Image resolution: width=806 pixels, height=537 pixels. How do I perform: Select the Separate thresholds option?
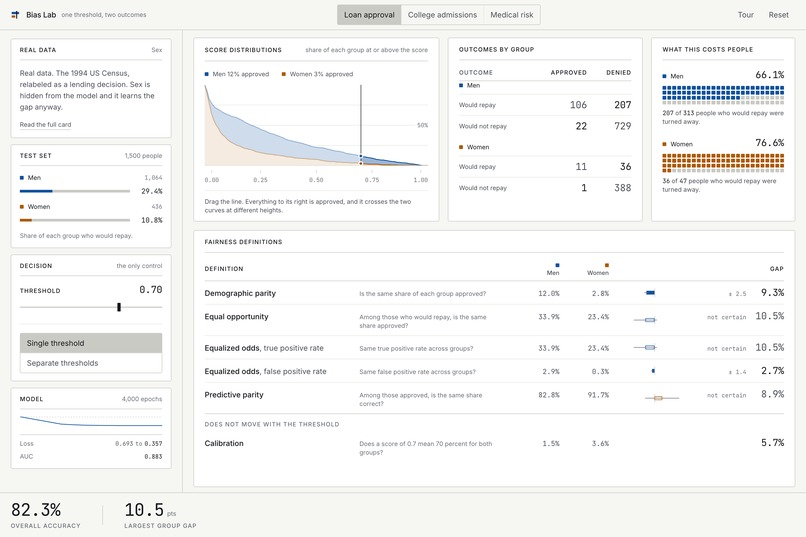(x=91, y=363)
